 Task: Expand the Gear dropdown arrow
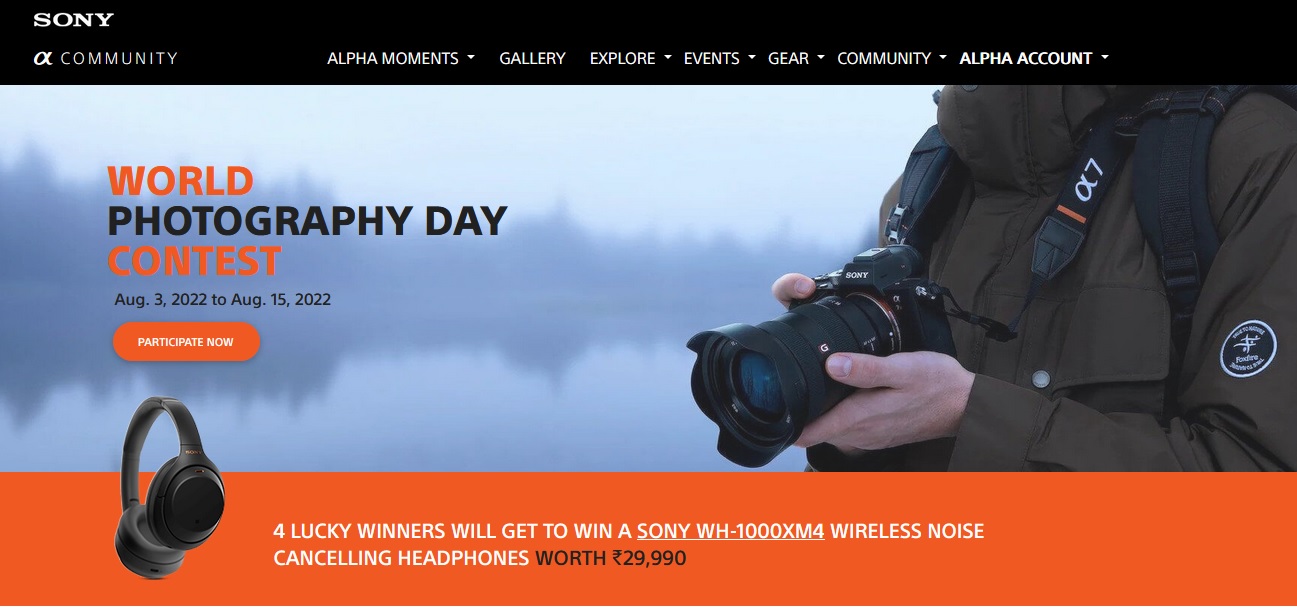coord(821,58)
